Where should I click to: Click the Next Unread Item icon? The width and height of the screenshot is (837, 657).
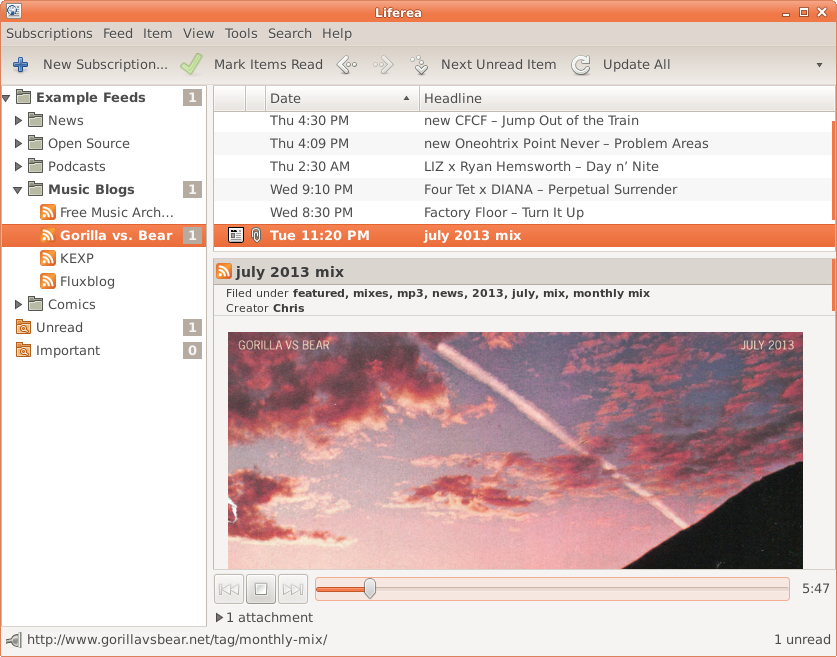click(x=420, y=65)
